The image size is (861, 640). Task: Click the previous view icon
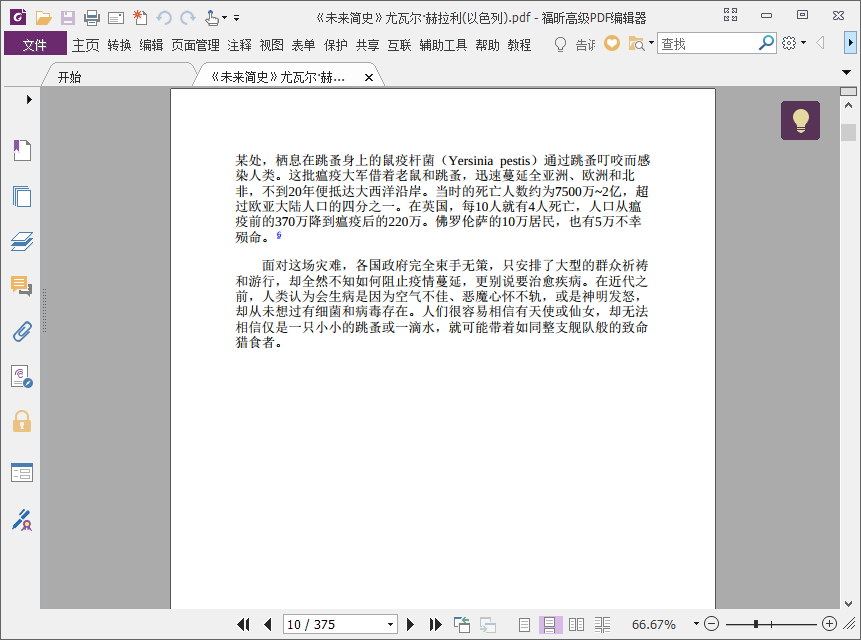pyautogui.click(x=462, y=624)
